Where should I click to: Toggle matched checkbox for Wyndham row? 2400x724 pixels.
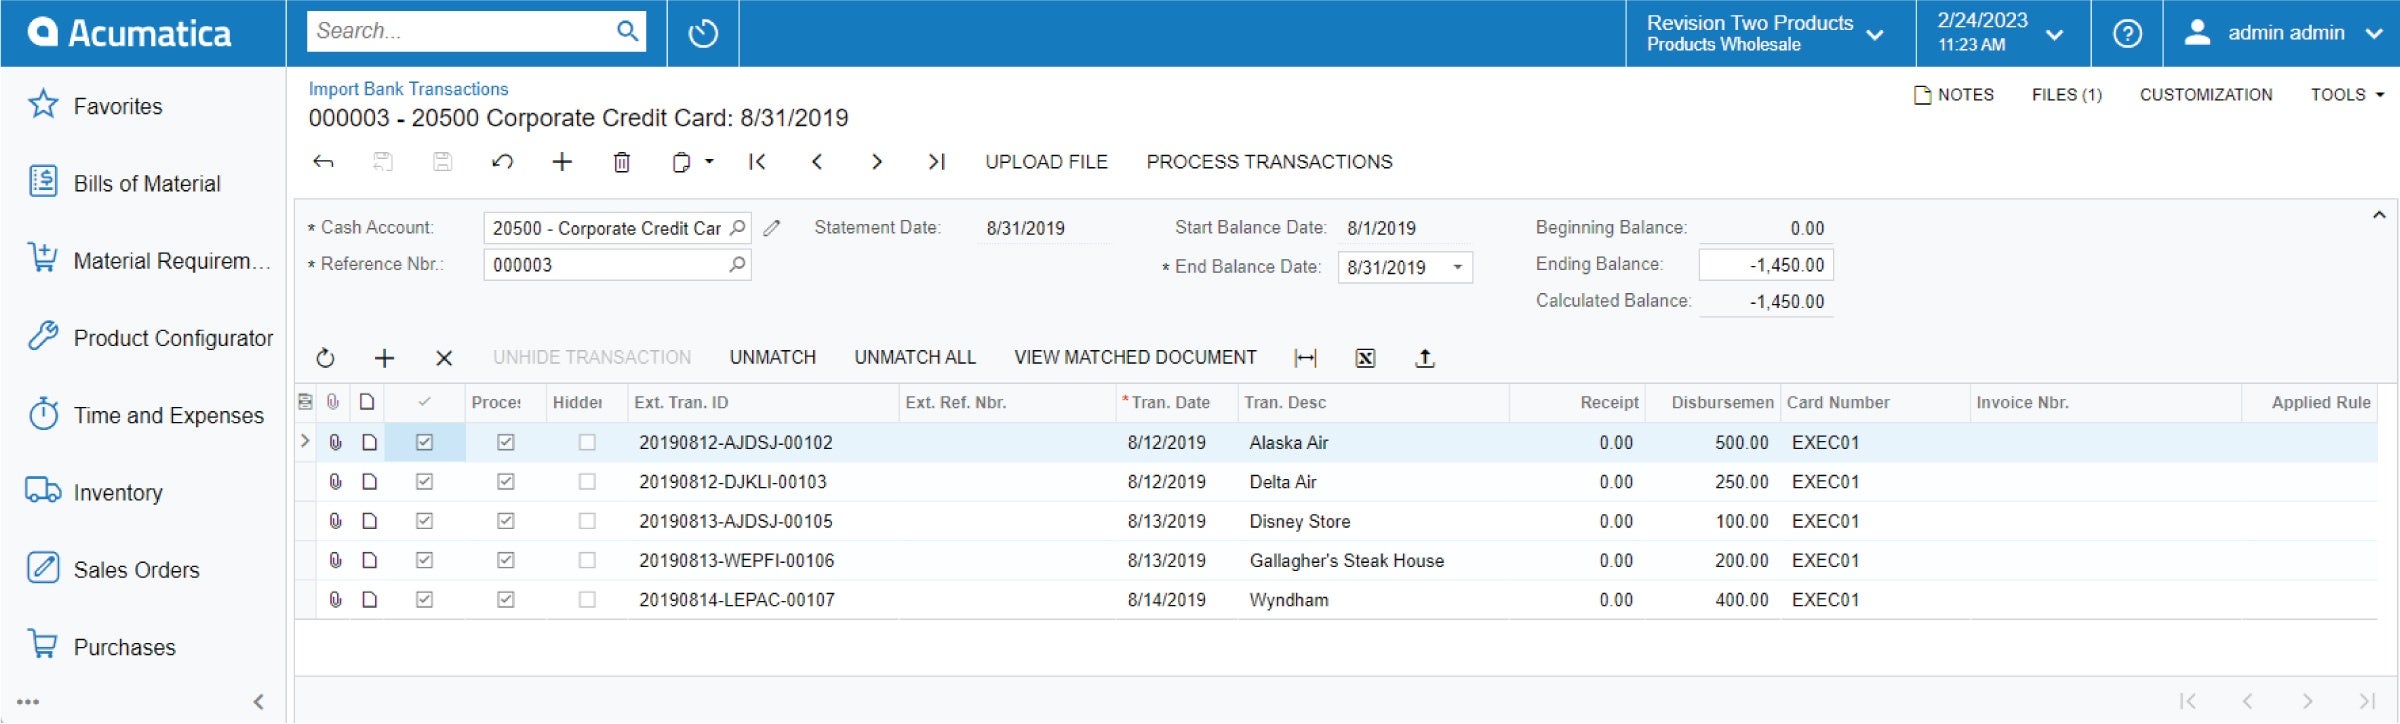pos(424,600)
